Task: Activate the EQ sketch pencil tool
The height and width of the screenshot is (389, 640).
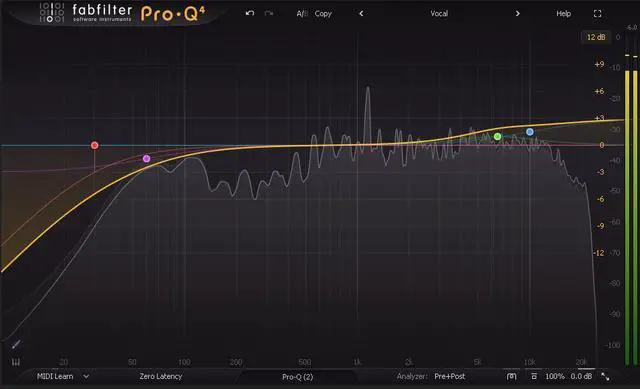Action: pos(16,345)
